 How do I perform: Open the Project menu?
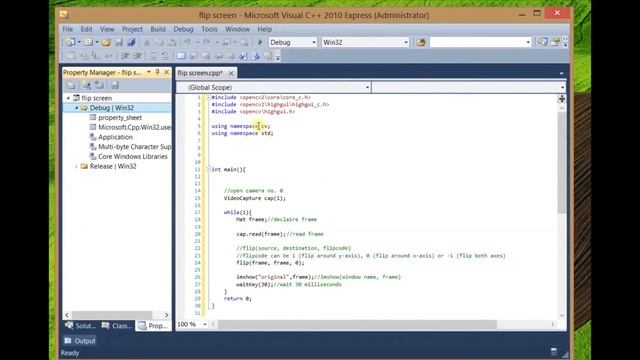click(132, 29)
